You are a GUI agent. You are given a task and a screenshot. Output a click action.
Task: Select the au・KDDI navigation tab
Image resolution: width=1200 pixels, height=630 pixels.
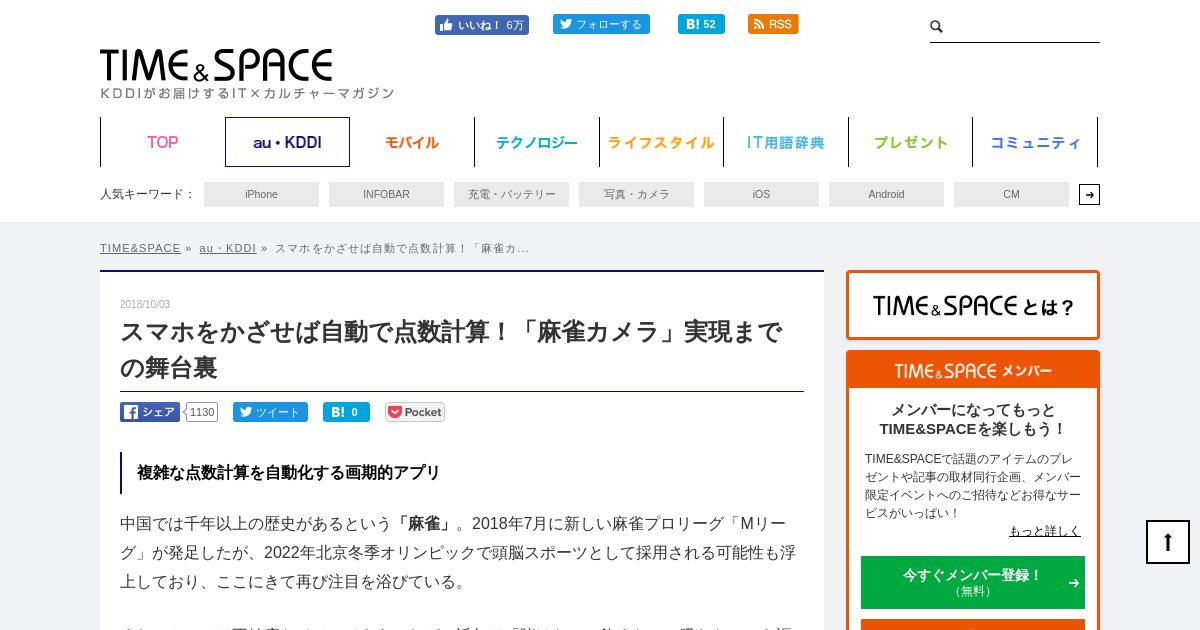coord(287,142)
